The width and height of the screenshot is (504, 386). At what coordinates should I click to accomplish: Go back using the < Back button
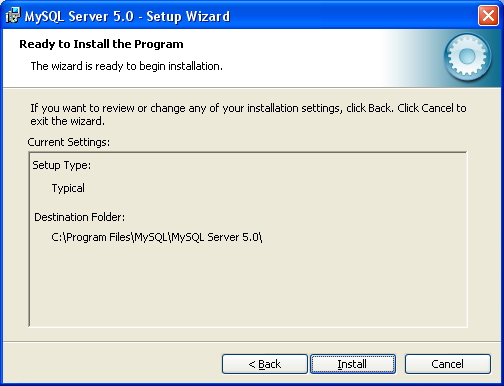265,364
